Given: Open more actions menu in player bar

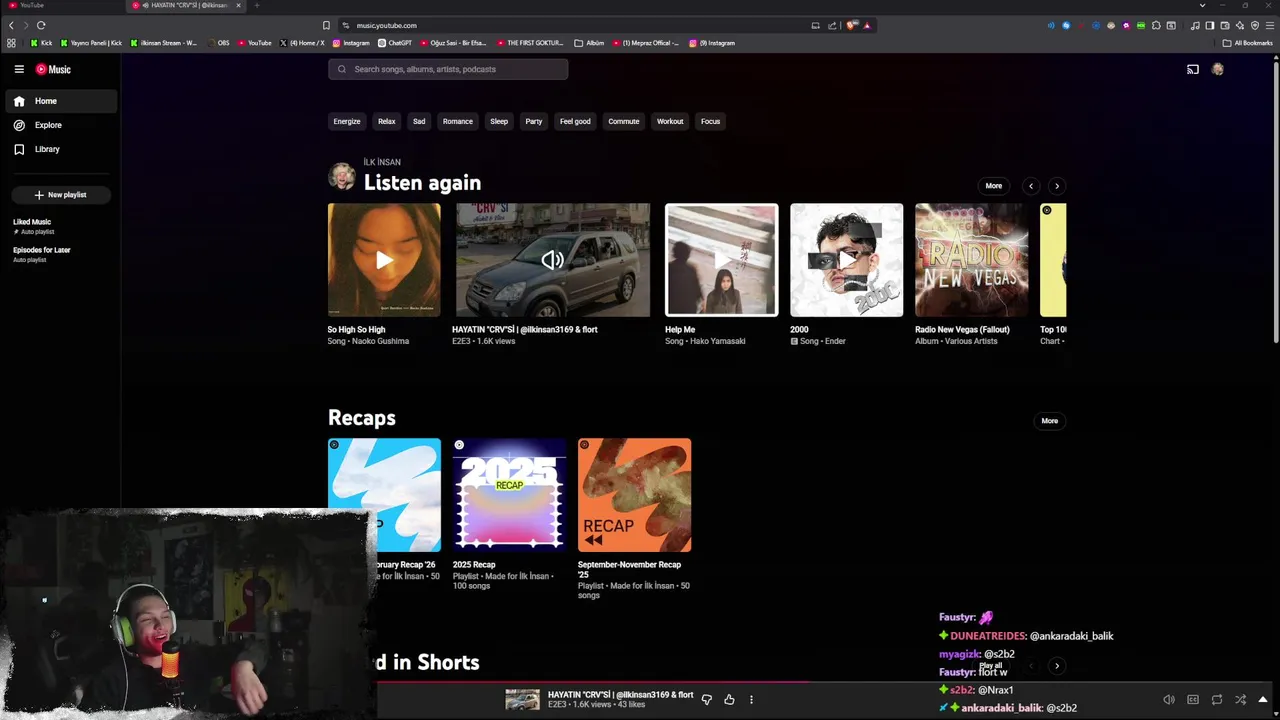Looking at the screenshot, I should point(751,700).
